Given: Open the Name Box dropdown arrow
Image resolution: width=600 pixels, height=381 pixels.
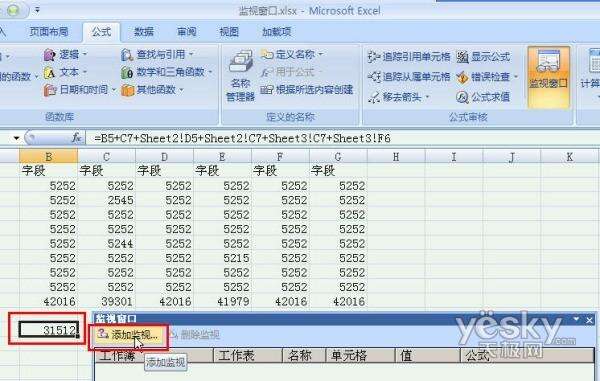Looking at the screenshot, I should point(16,138).
